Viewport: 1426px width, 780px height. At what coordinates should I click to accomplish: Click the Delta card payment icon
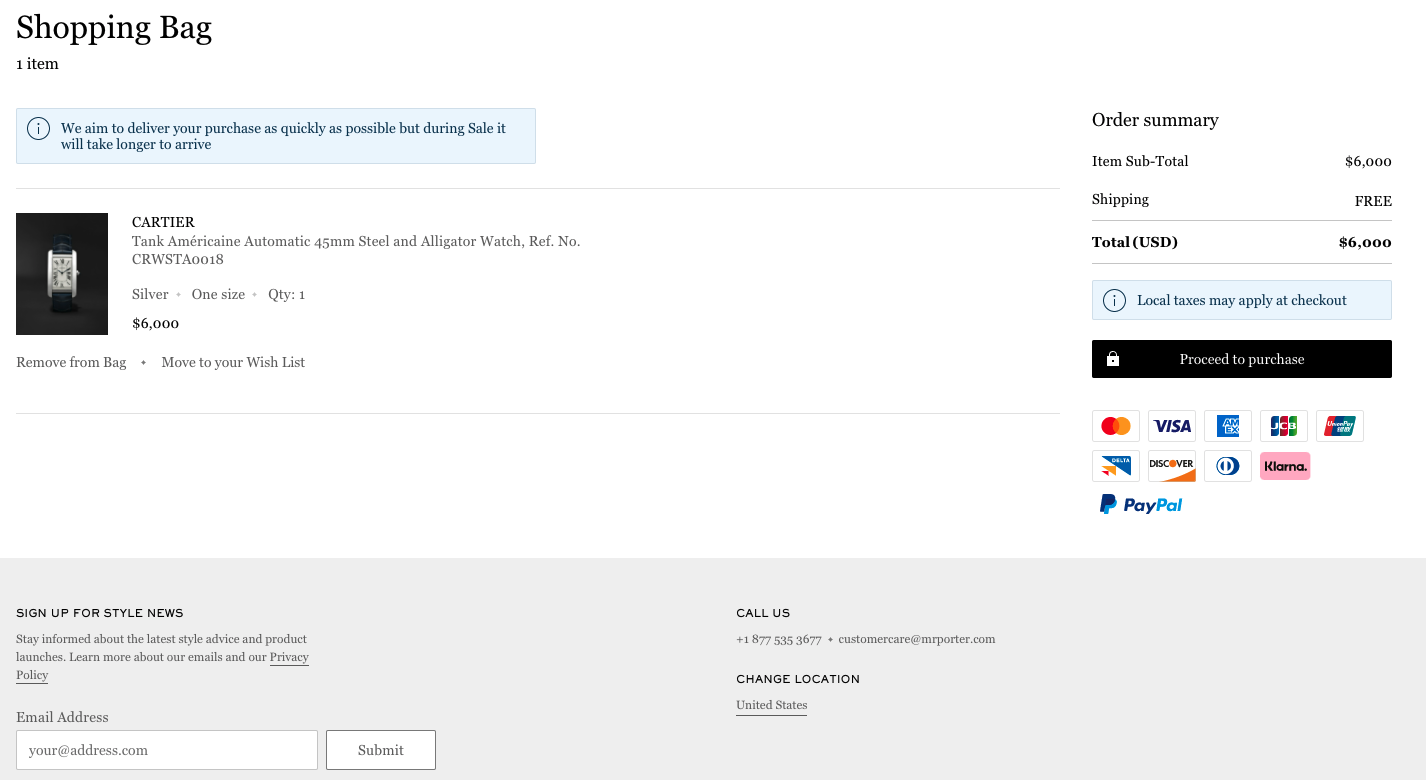[1116, 466]
